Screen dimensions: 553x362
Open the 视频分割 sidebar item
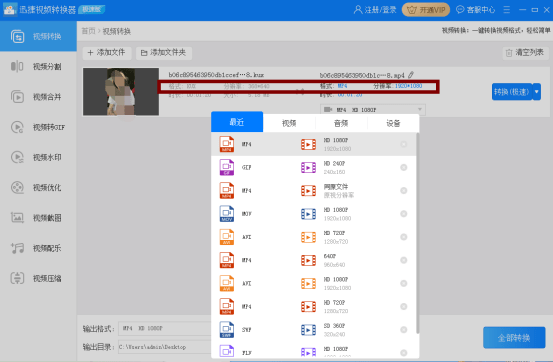point(38,66)
